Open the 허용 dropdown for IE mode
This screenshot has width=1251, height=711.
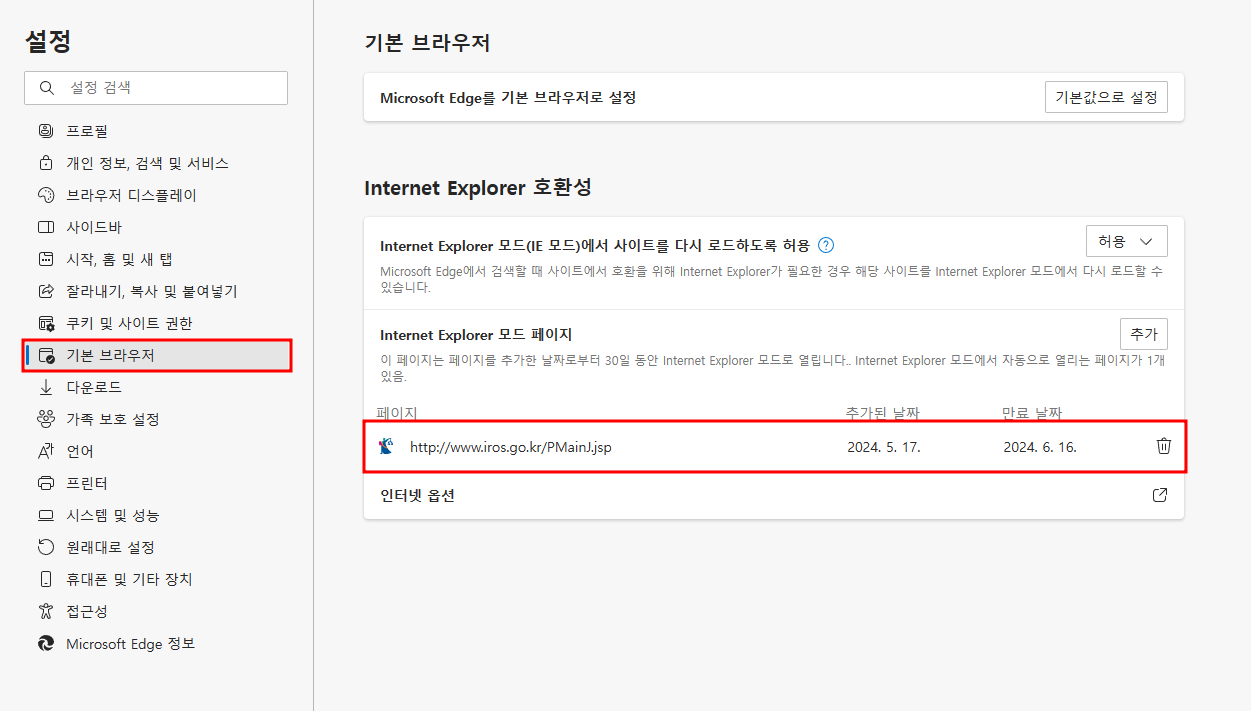pos(1127,241)
